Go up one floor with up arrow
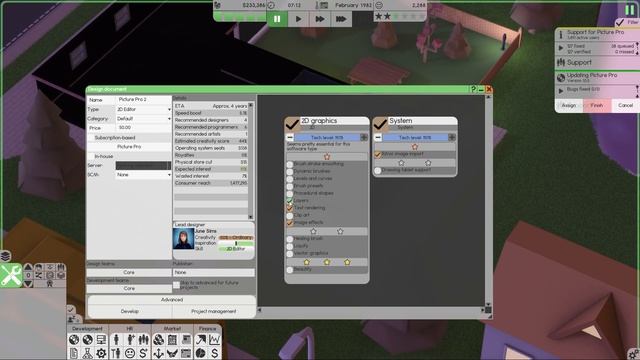The height and width of the screenshot is (360, 640). click(x=28, y=267)
